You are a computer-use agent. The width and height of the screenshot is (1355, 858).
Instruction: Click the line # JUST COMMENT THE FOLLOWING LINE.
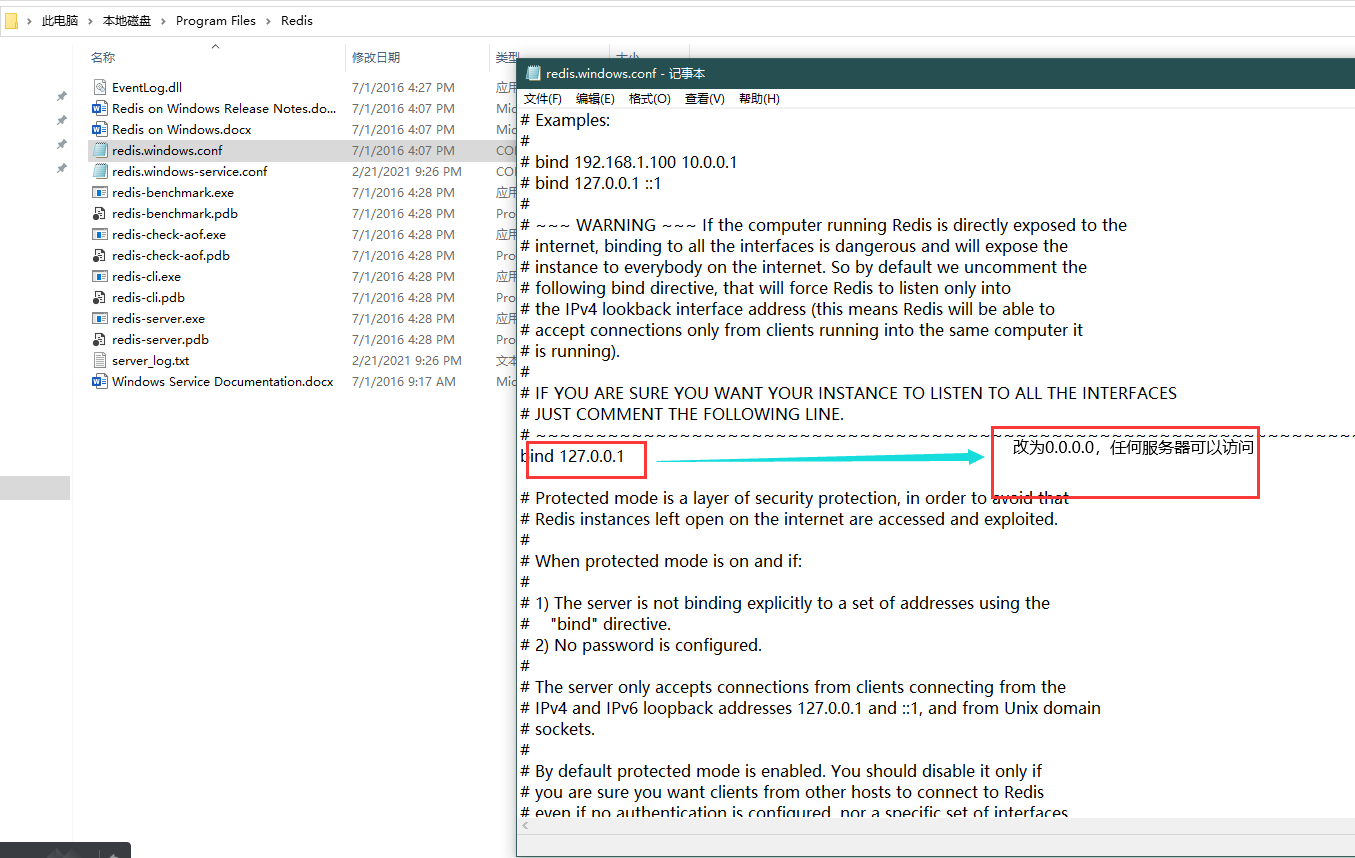(x=682, y=414)
